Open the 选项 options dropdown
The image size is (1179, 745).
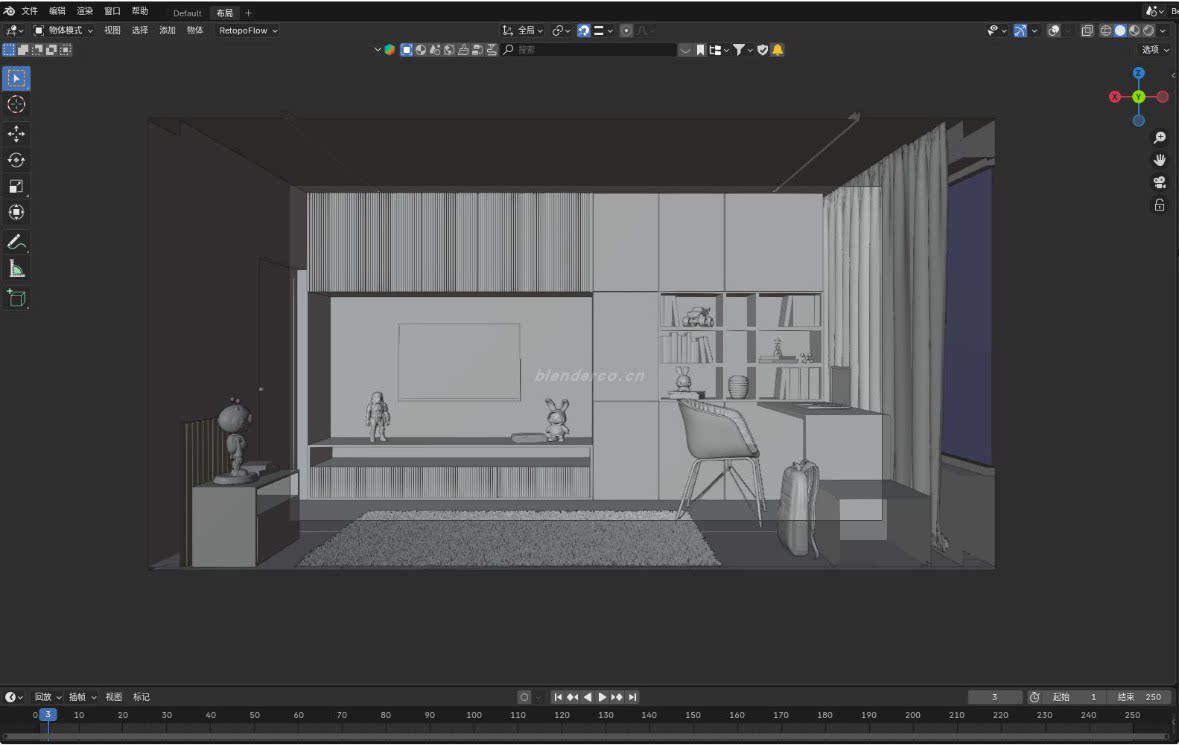1156,50
